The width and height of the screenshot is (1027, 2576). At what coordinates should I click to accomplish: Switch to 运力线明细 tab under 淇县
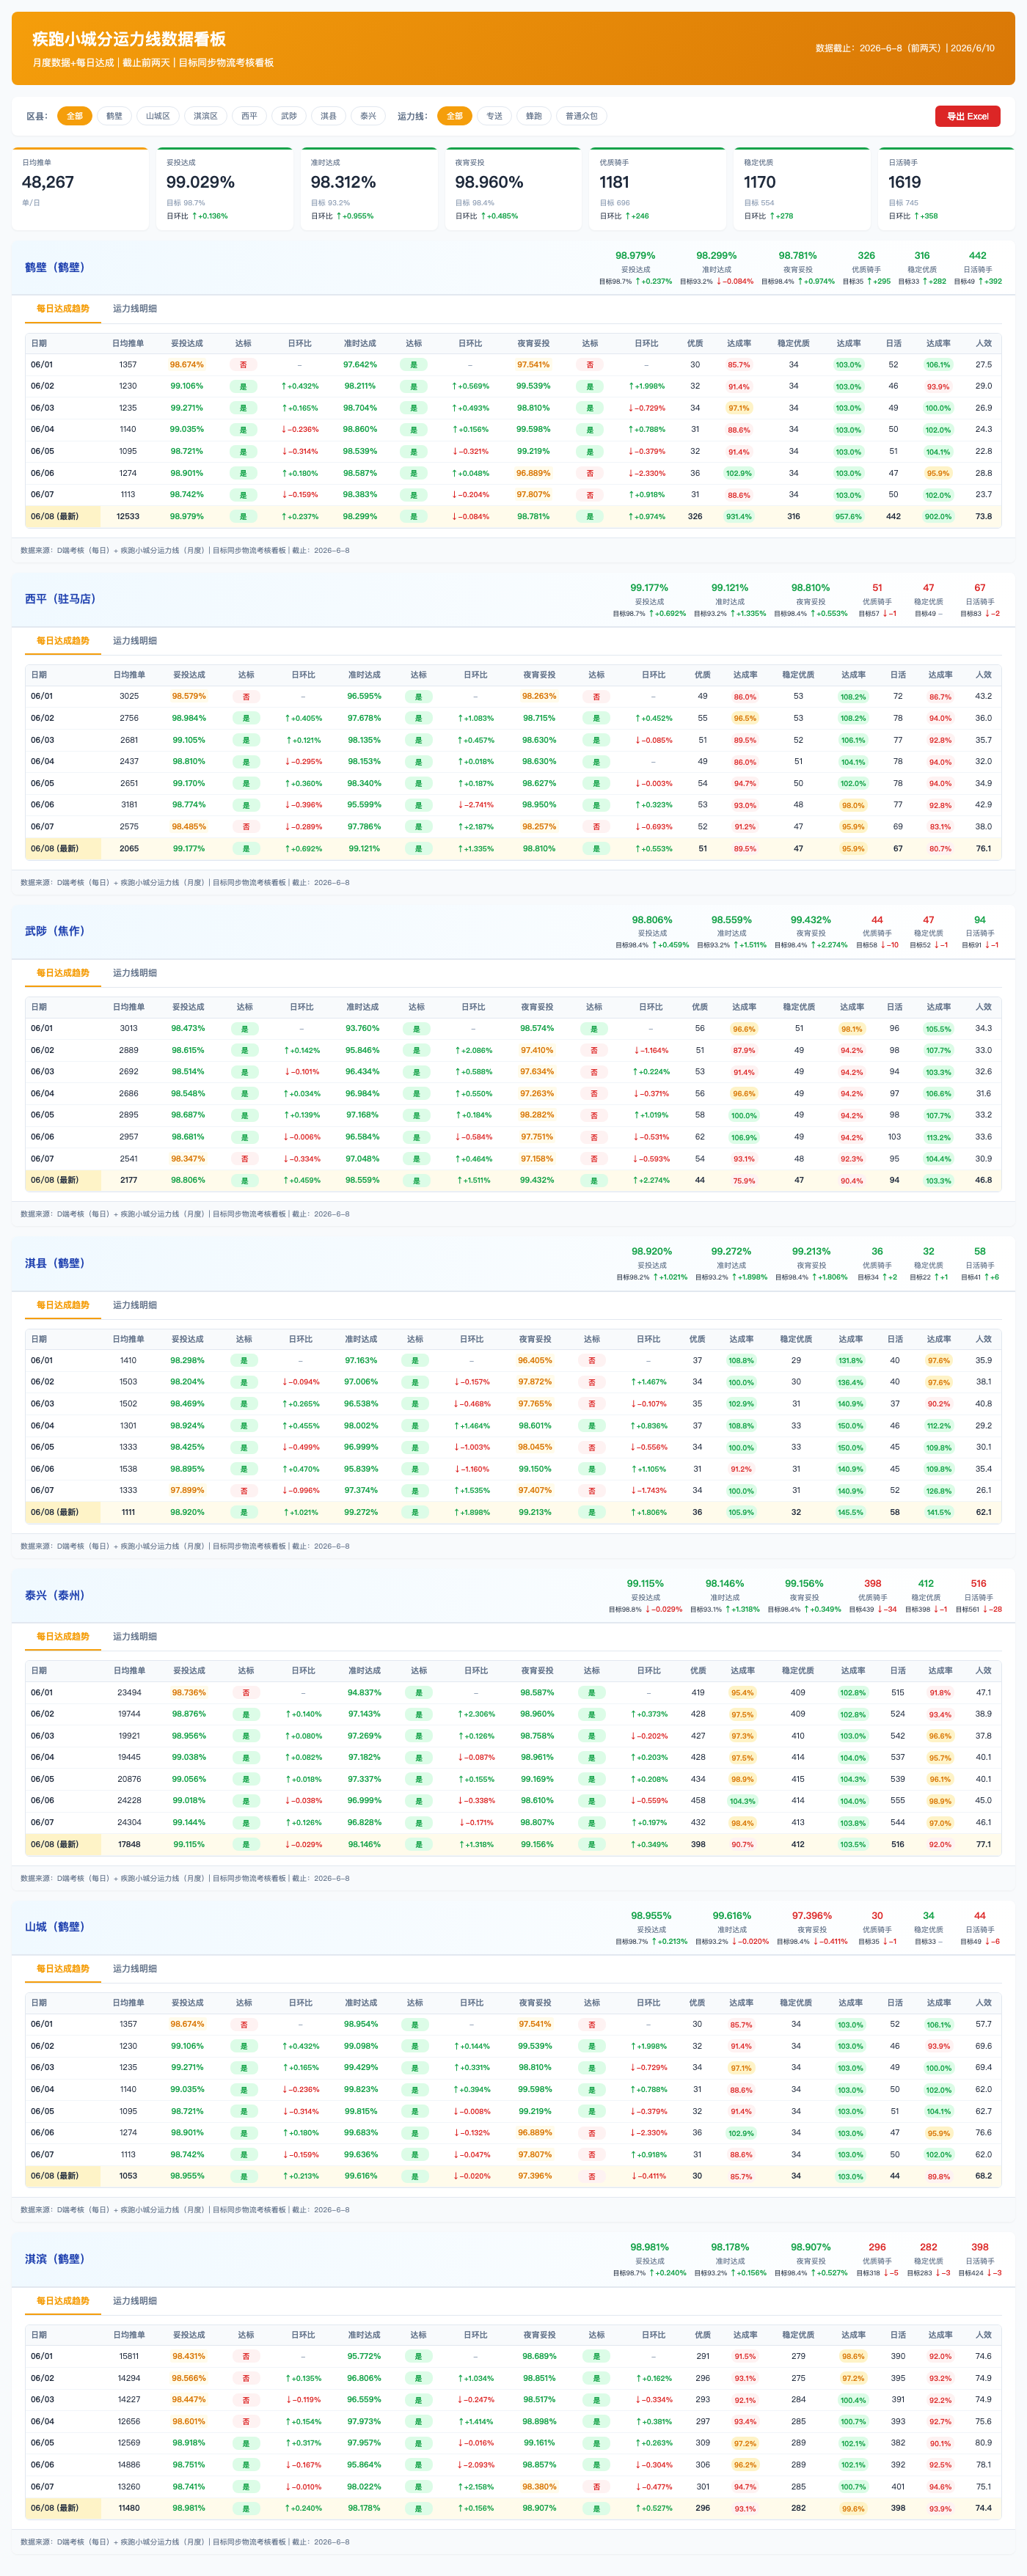[x=135, y=1305]
